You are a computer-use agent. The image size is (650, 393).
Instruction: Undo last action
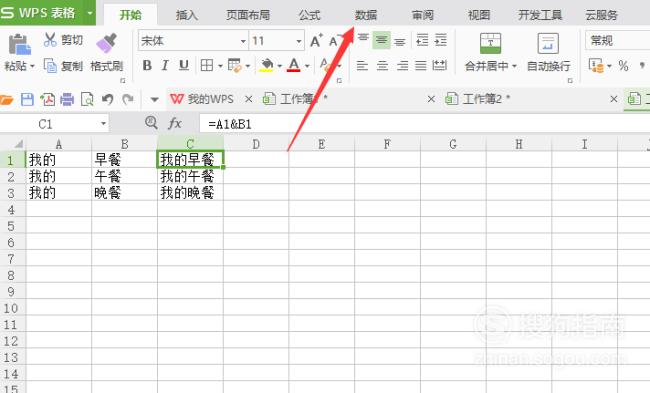click(x=107, y=99)
